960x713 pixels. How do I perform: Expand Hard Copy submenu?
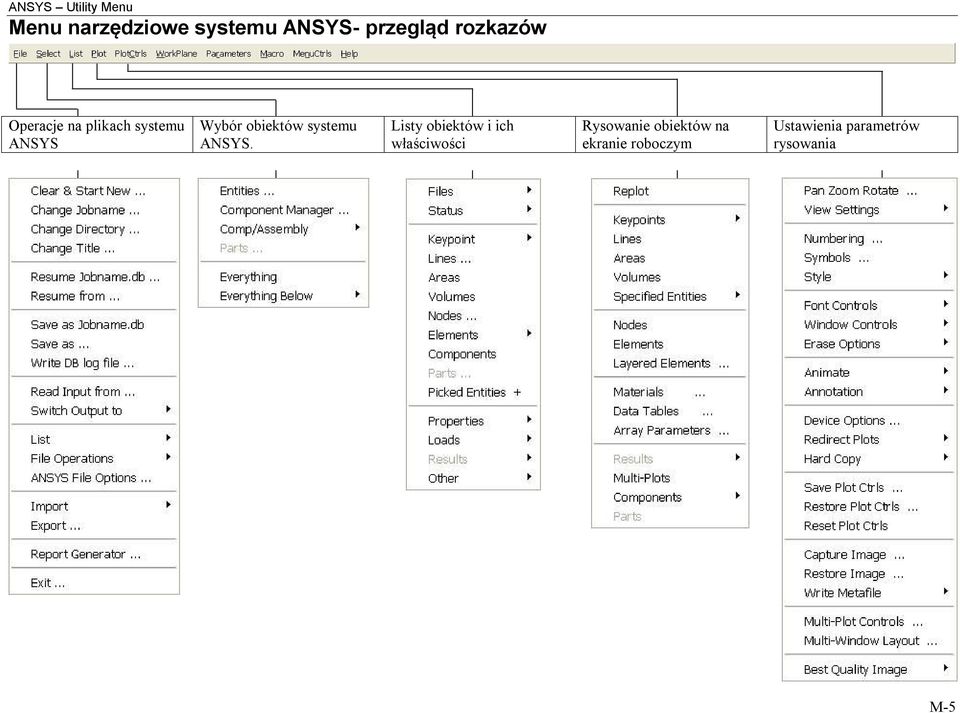click(869, 459)
